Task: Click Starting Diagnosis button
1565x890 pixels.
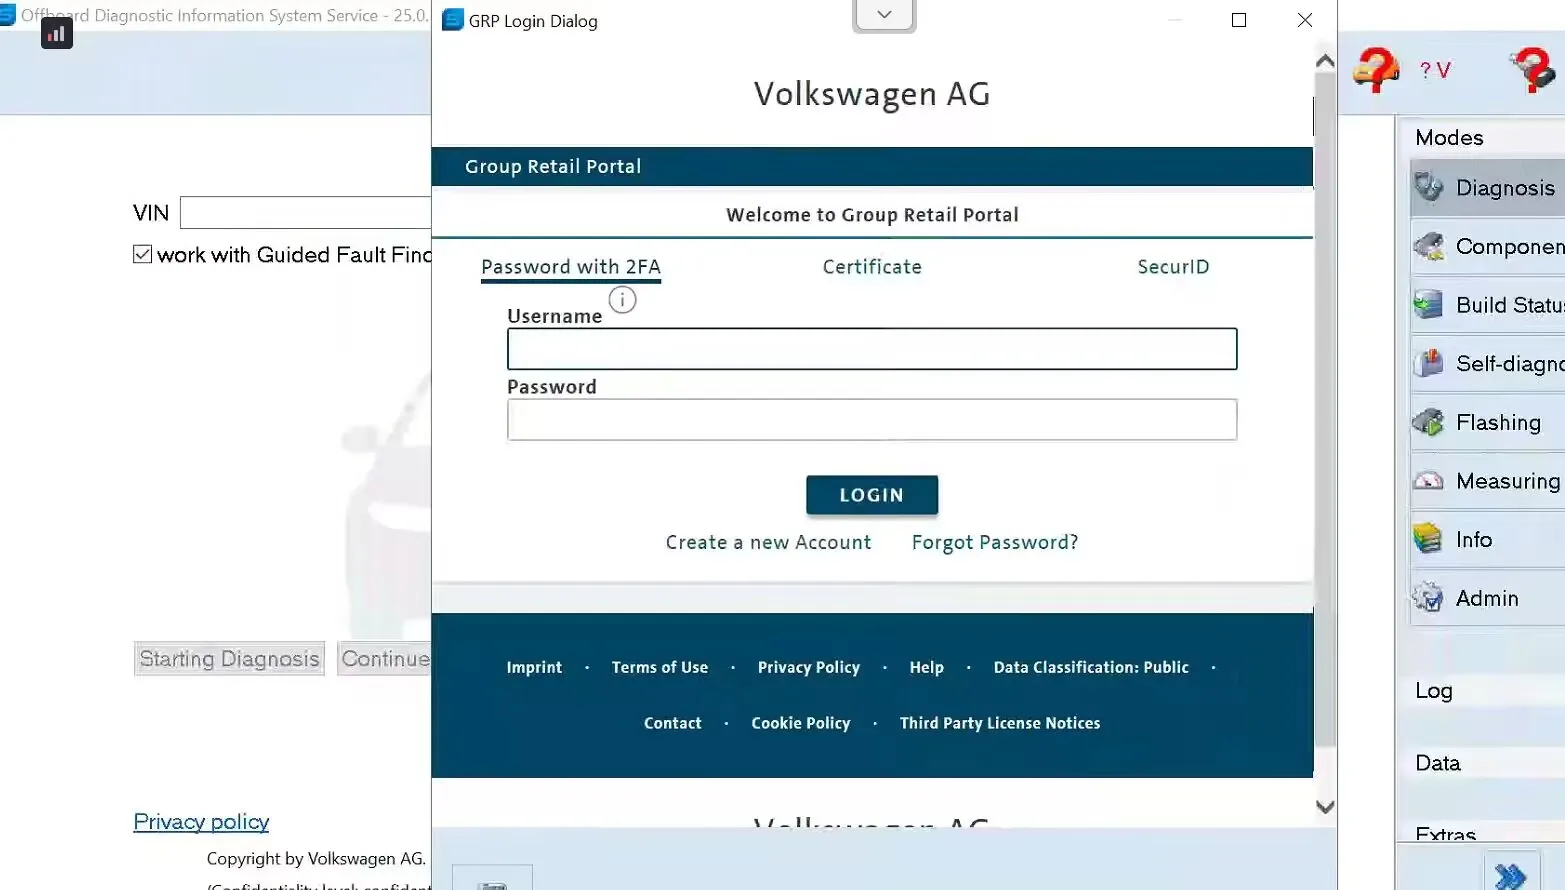Action: click(229, 659)
